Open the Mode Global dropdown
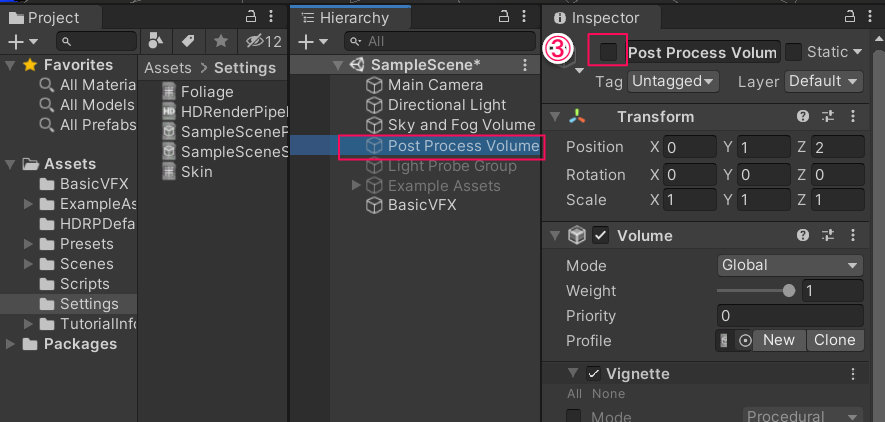The height and width of the screenshot is (422, 885). pos(790,265)
